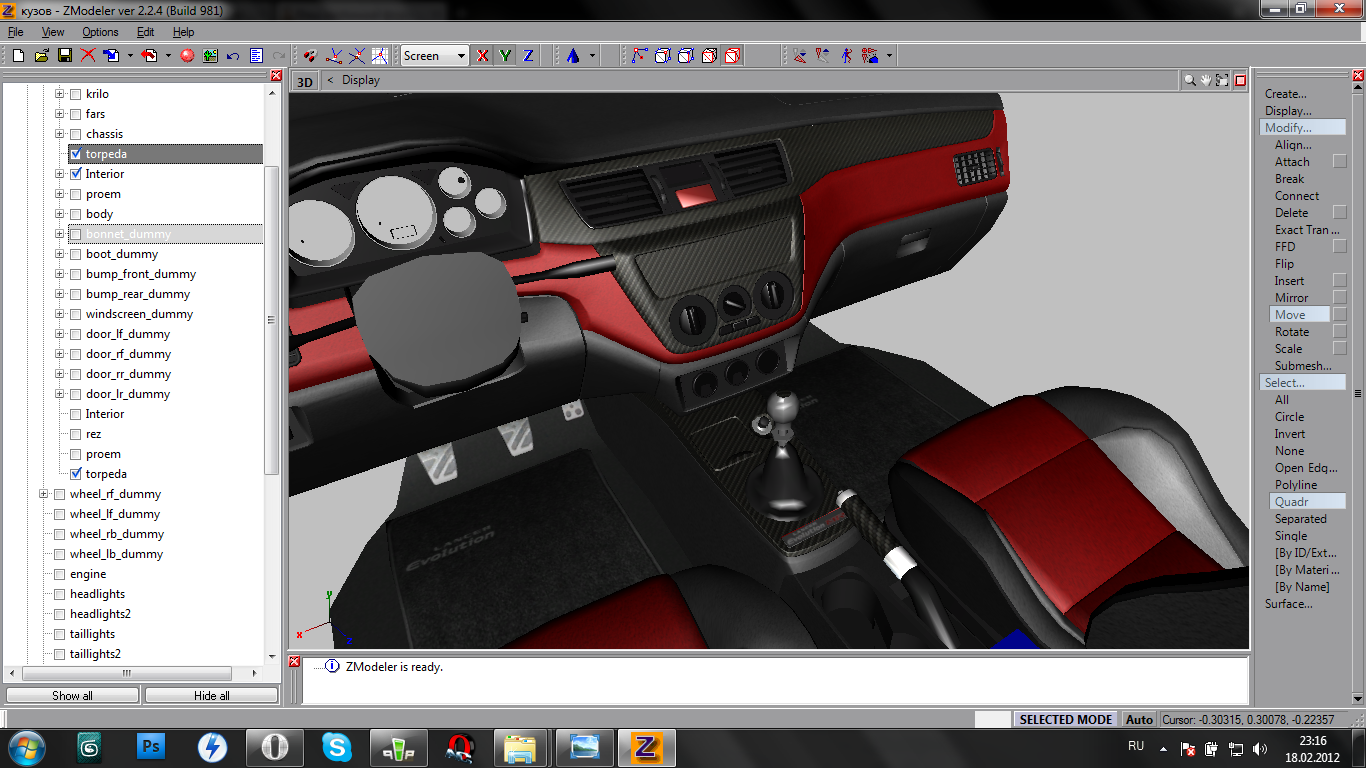Open the materials editor red sphere icon

coord(187,56)
